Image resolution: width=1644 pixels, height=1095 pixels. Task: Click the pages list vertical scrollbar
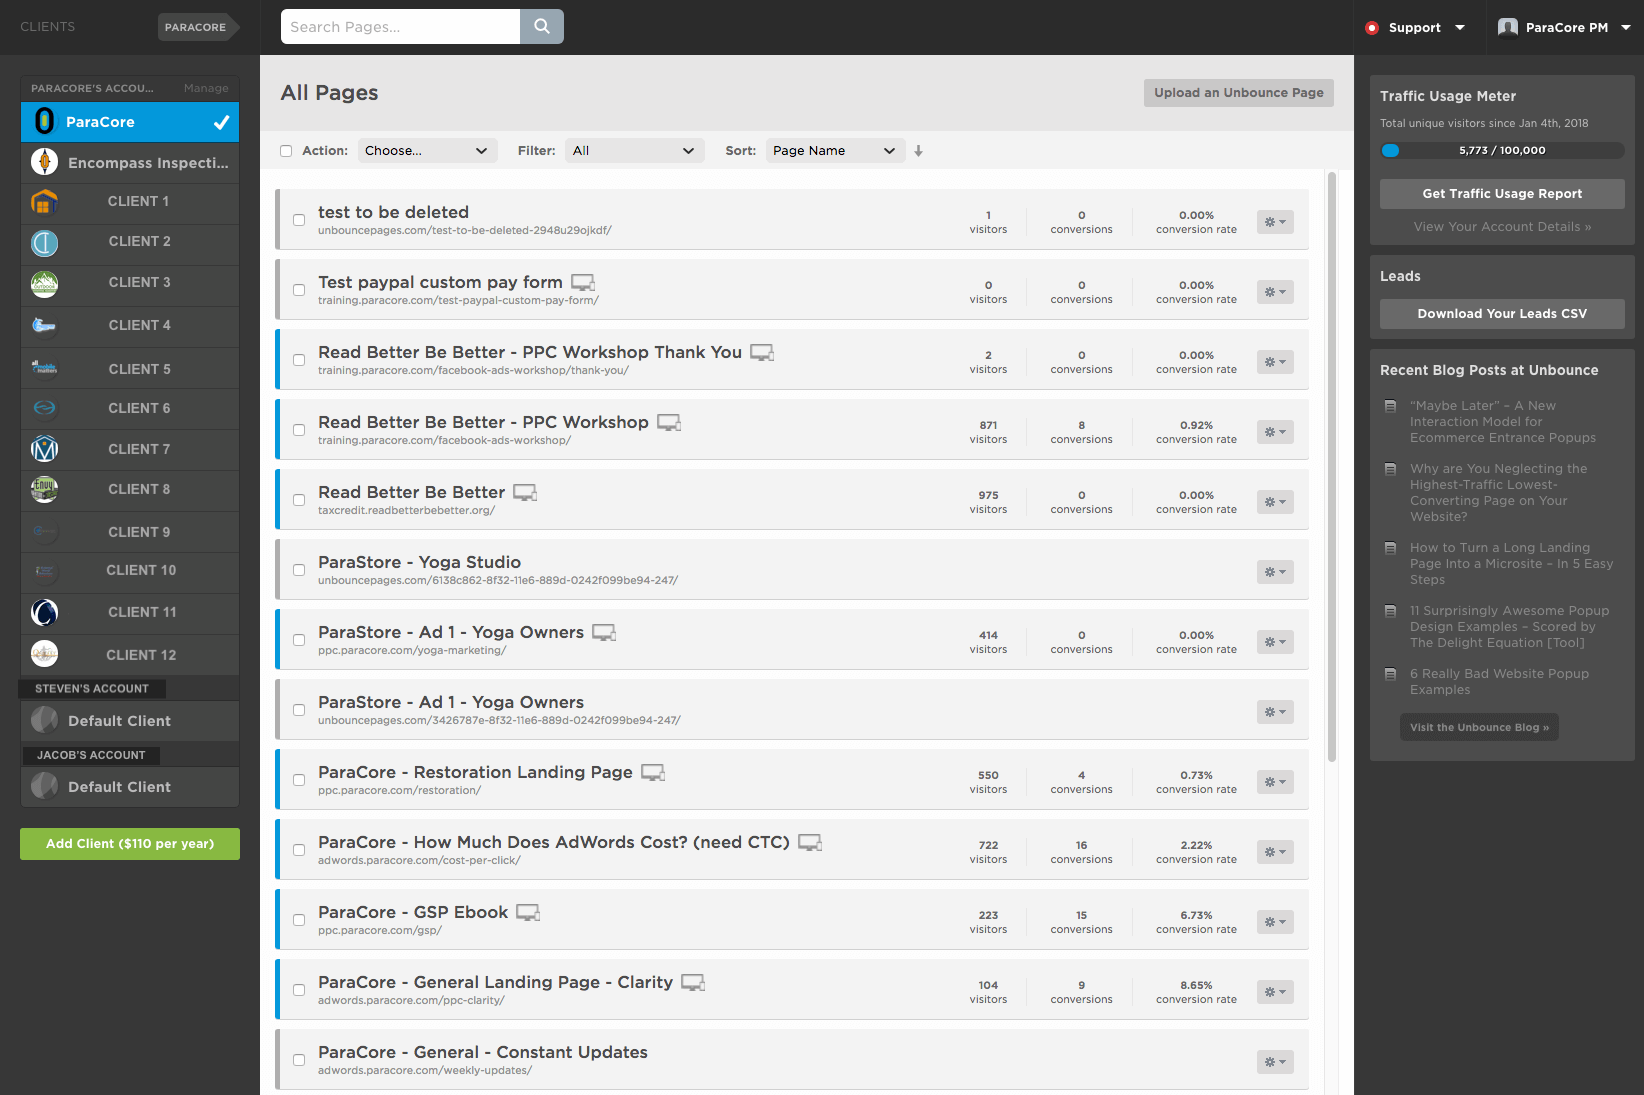point(1332,467)
